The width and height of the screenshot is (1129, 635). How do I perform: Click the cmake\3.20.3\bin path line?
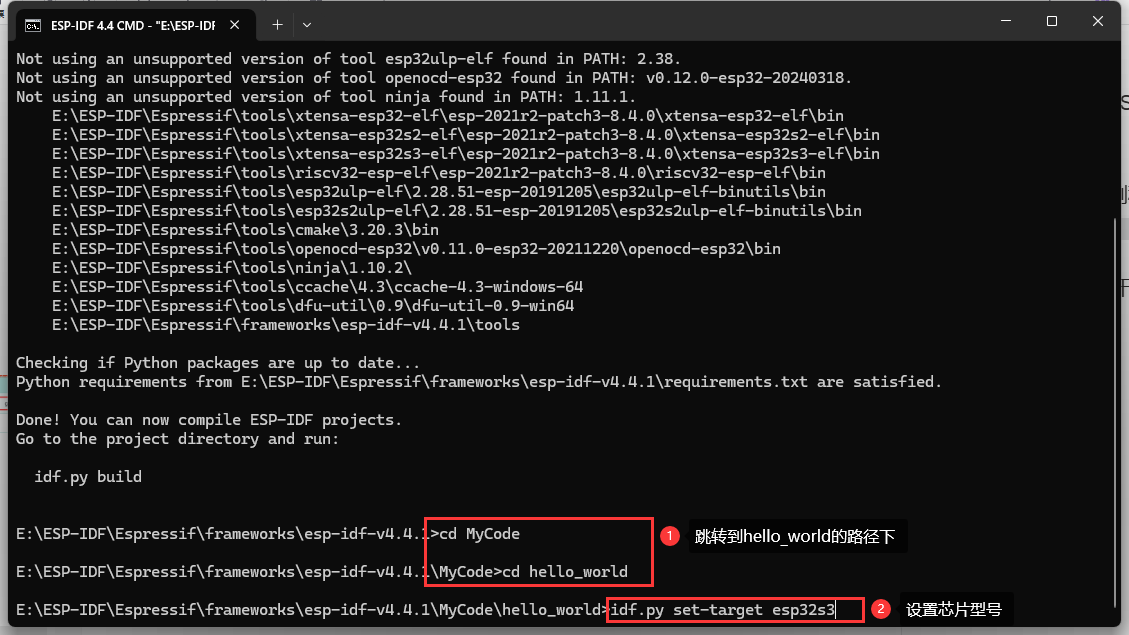246,230
